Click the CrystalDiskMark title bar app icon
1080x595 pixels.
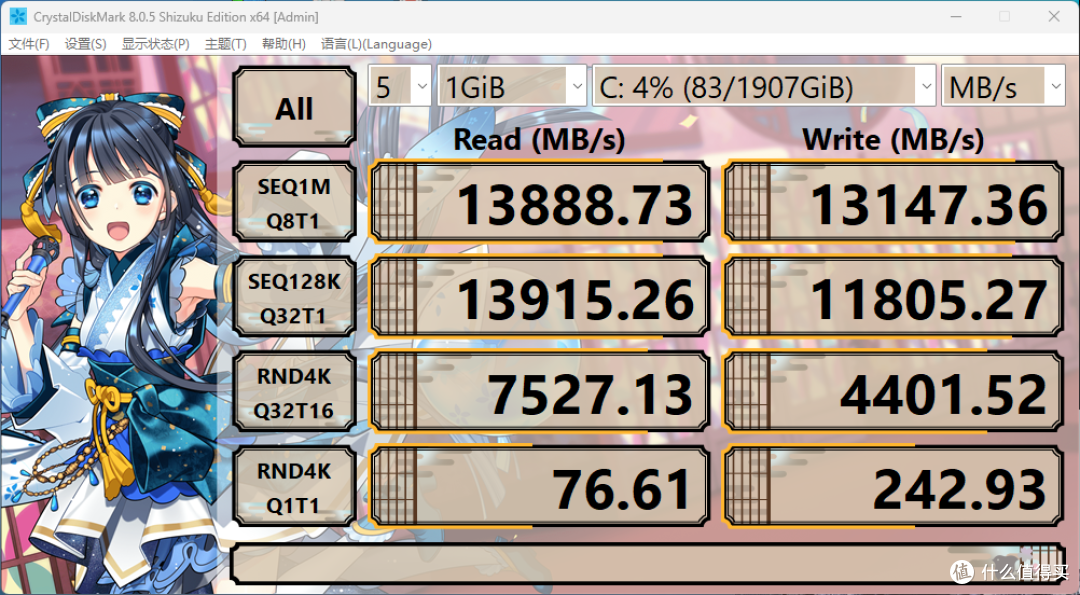pyautogui.click(x=18, y=17)
